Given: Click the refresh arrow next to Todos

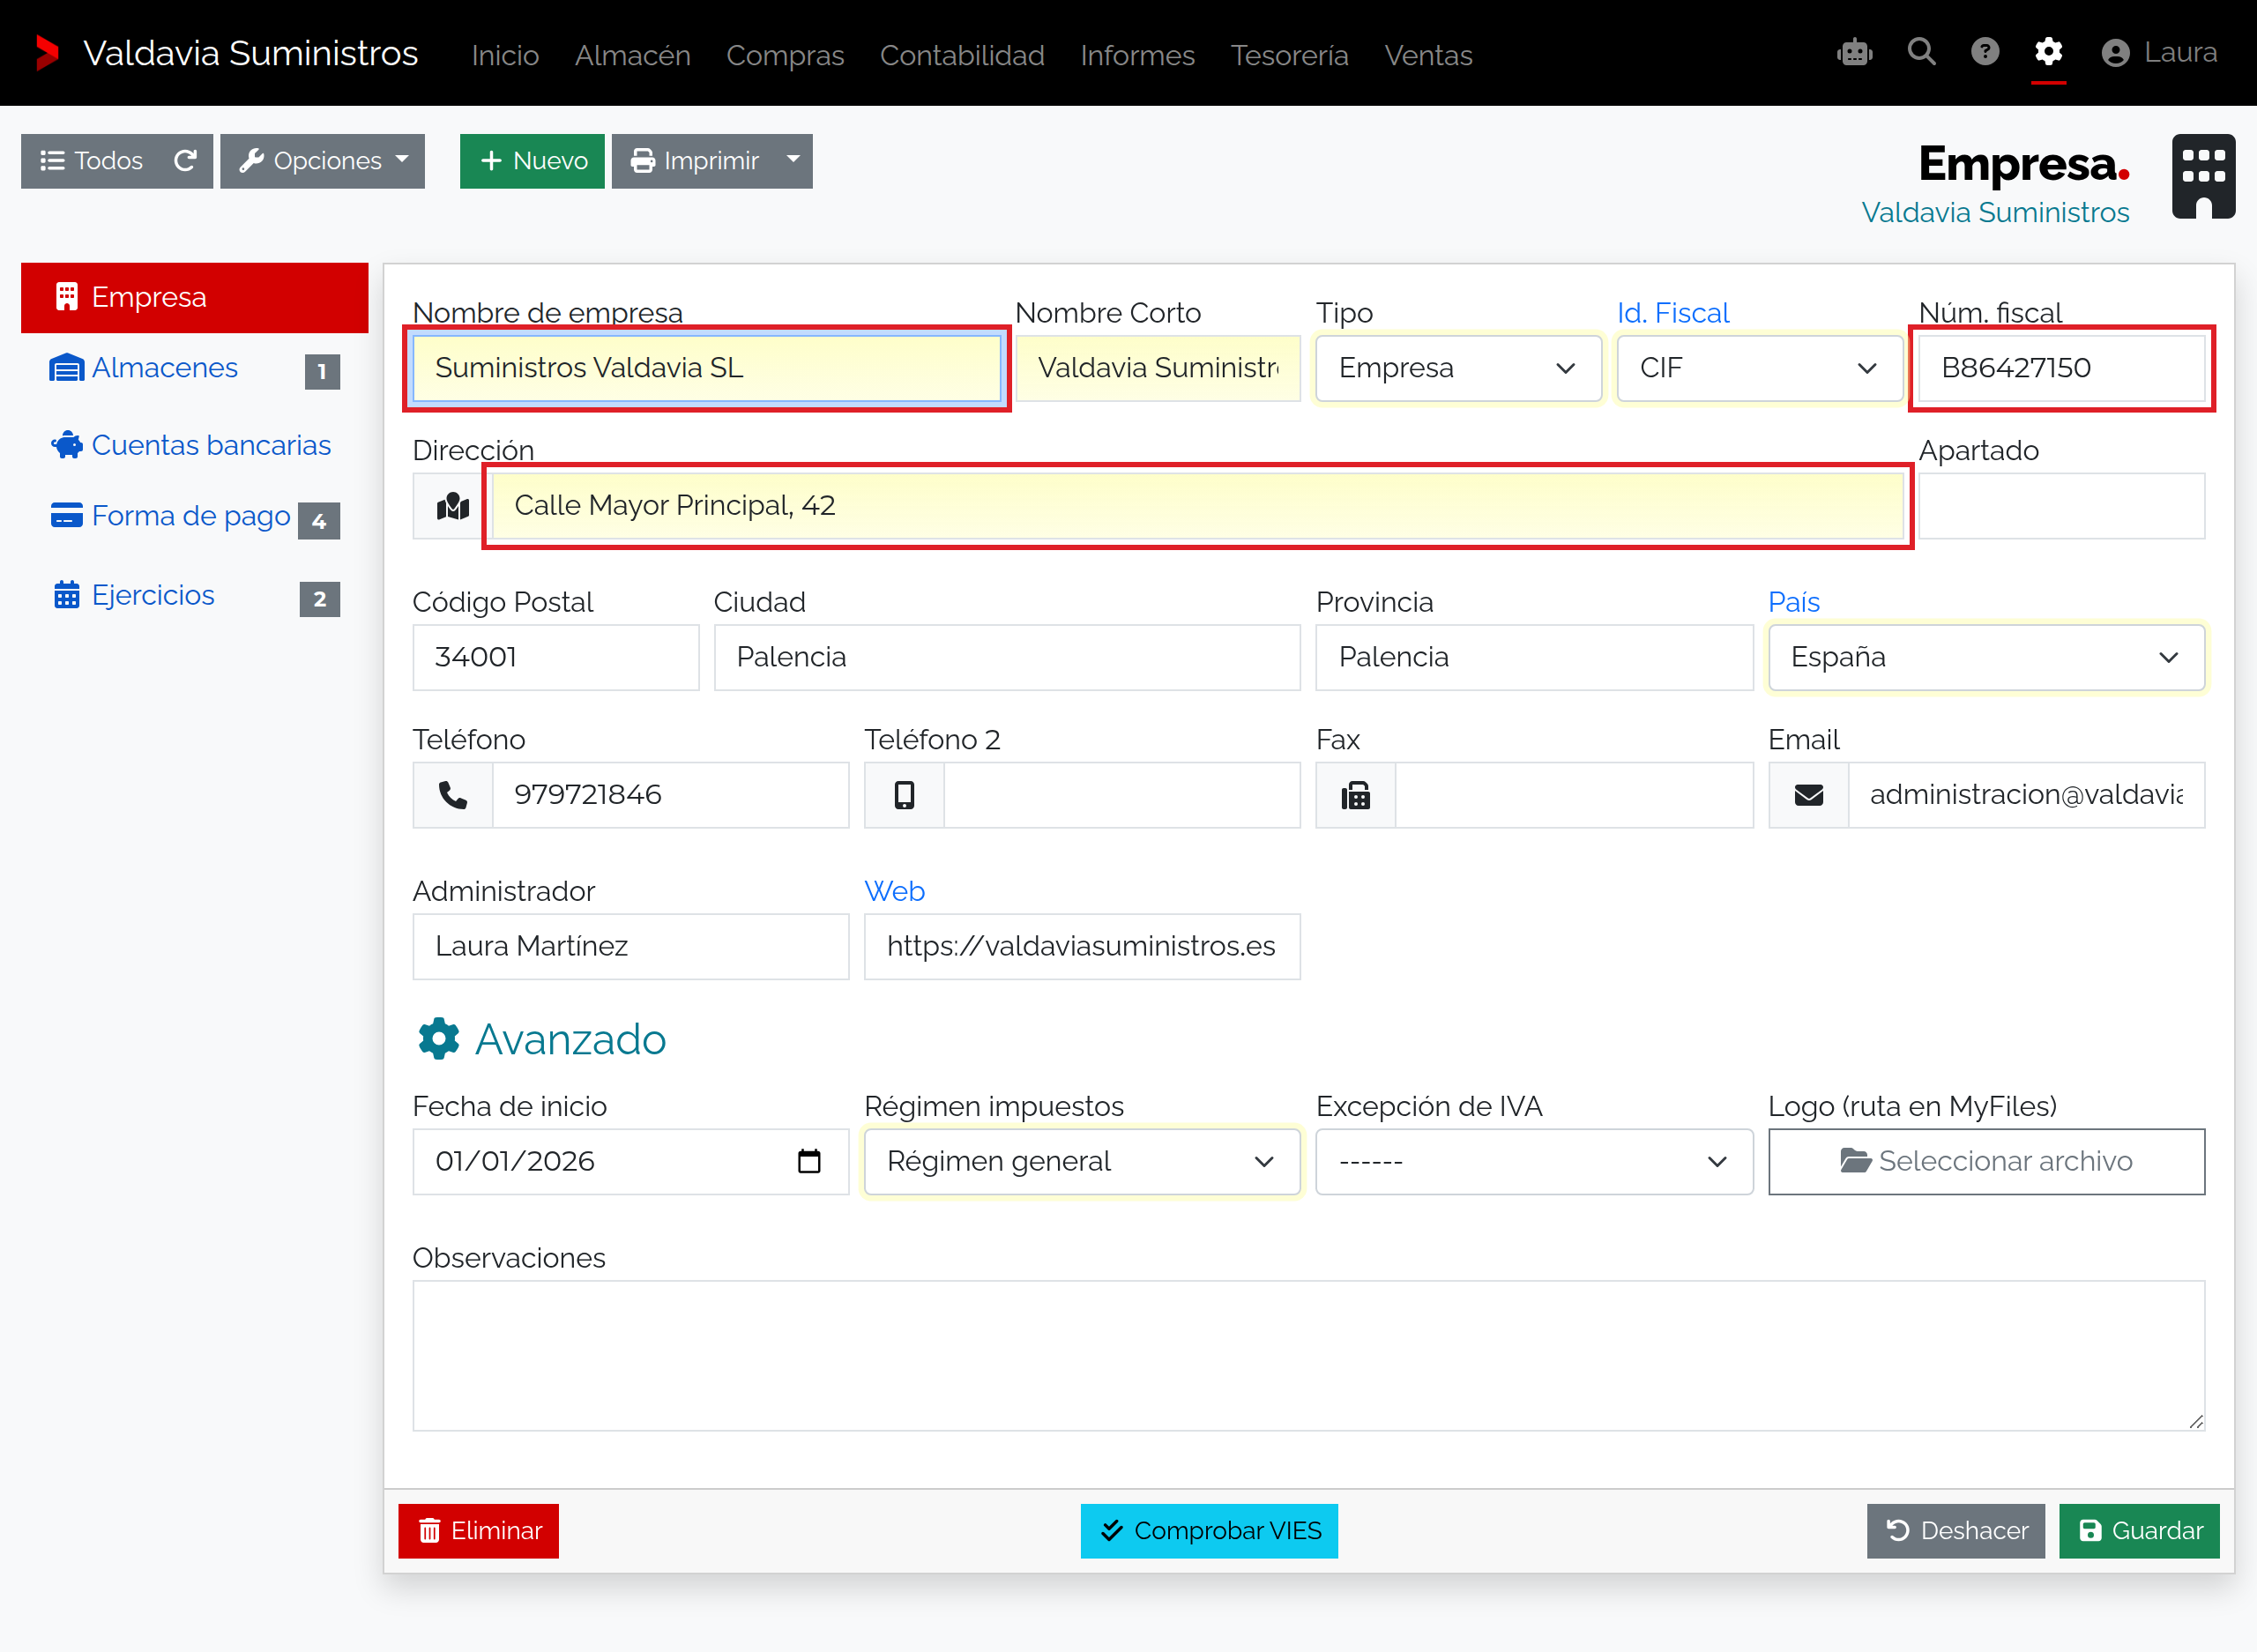Looking at the screenshot, I should point(186,161).
